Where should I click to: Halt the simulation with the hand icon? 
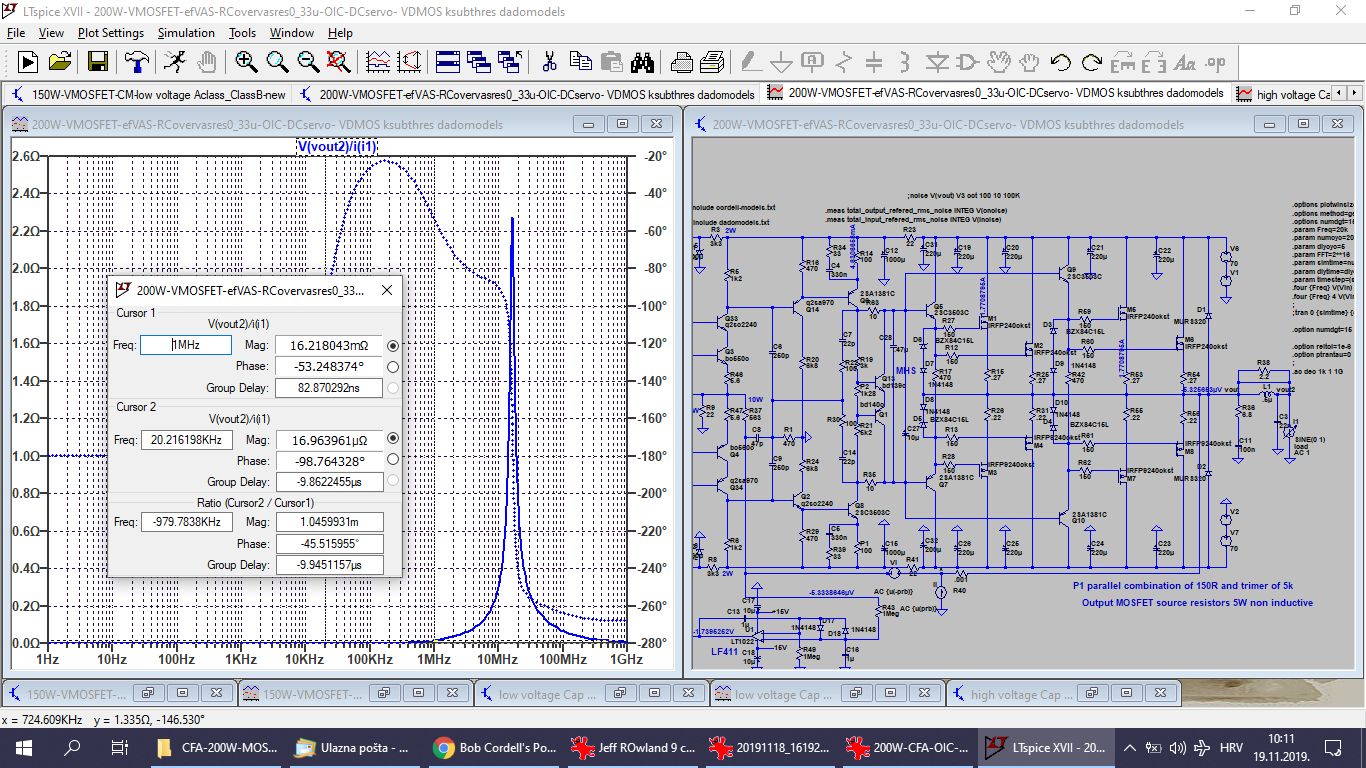(x=206, y=62)
